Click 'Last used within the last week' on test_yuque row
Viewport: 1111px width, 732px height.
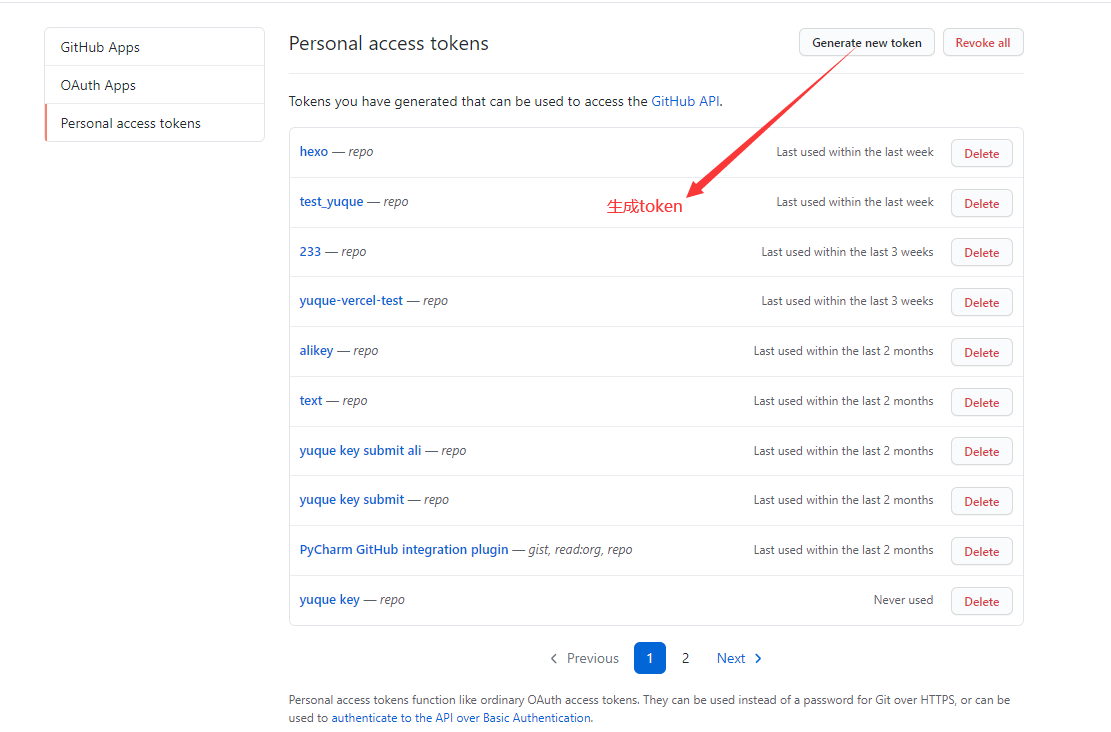tap(855, 202)
